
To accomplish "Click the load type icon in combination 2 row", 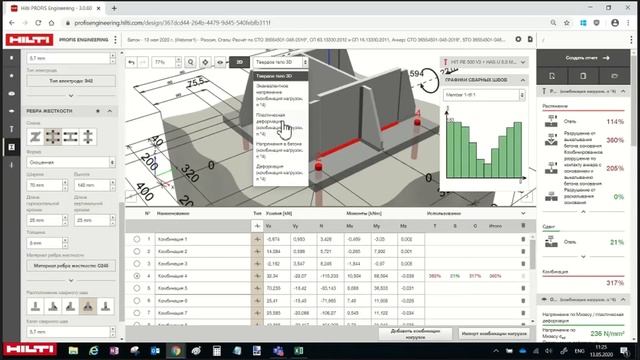I will (x=257, y=251).
